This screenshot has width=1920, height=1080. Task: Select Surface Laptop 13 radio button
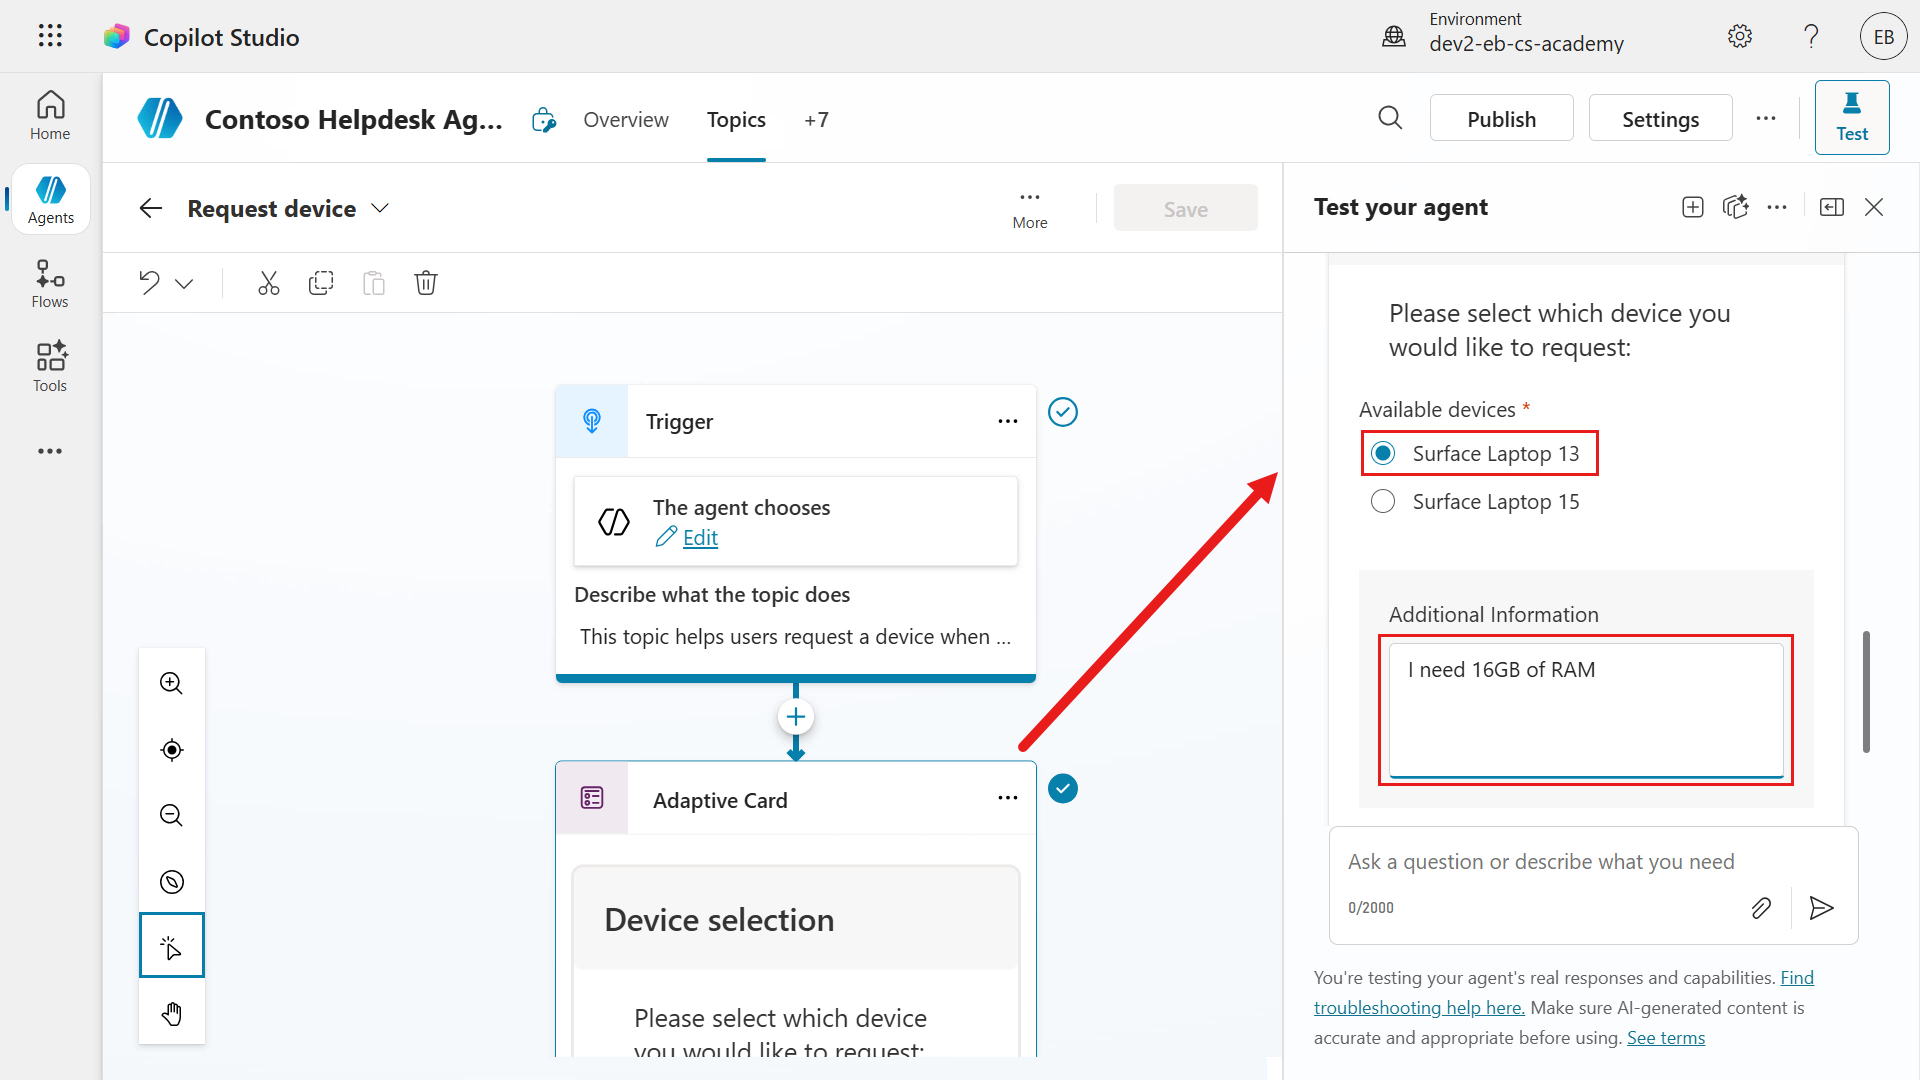1383,454
